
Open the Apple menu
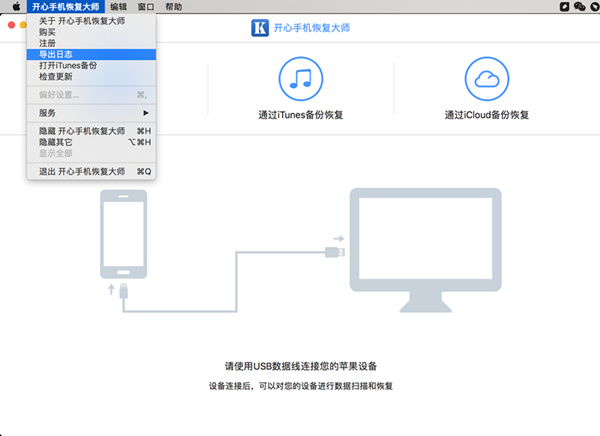[x=16, y=7]
